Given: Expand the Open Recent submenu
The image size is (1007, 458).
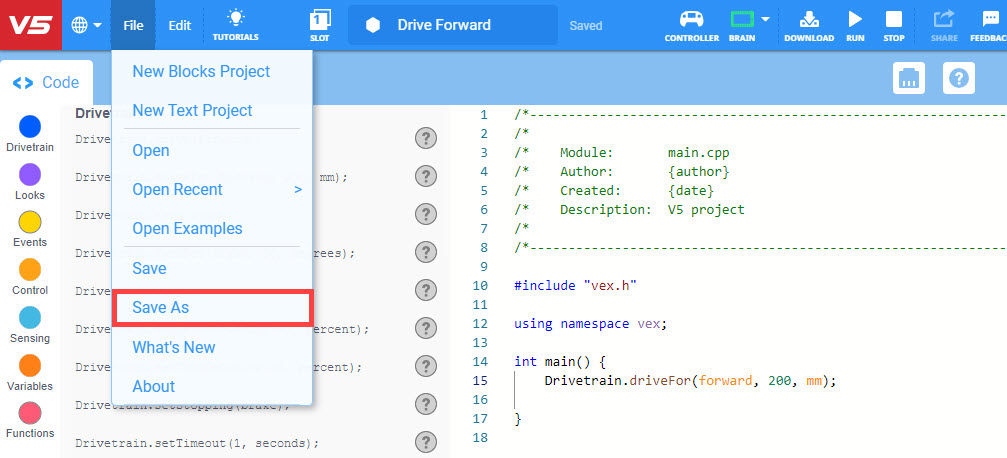Looking at the screenshot, I should 216,189.
